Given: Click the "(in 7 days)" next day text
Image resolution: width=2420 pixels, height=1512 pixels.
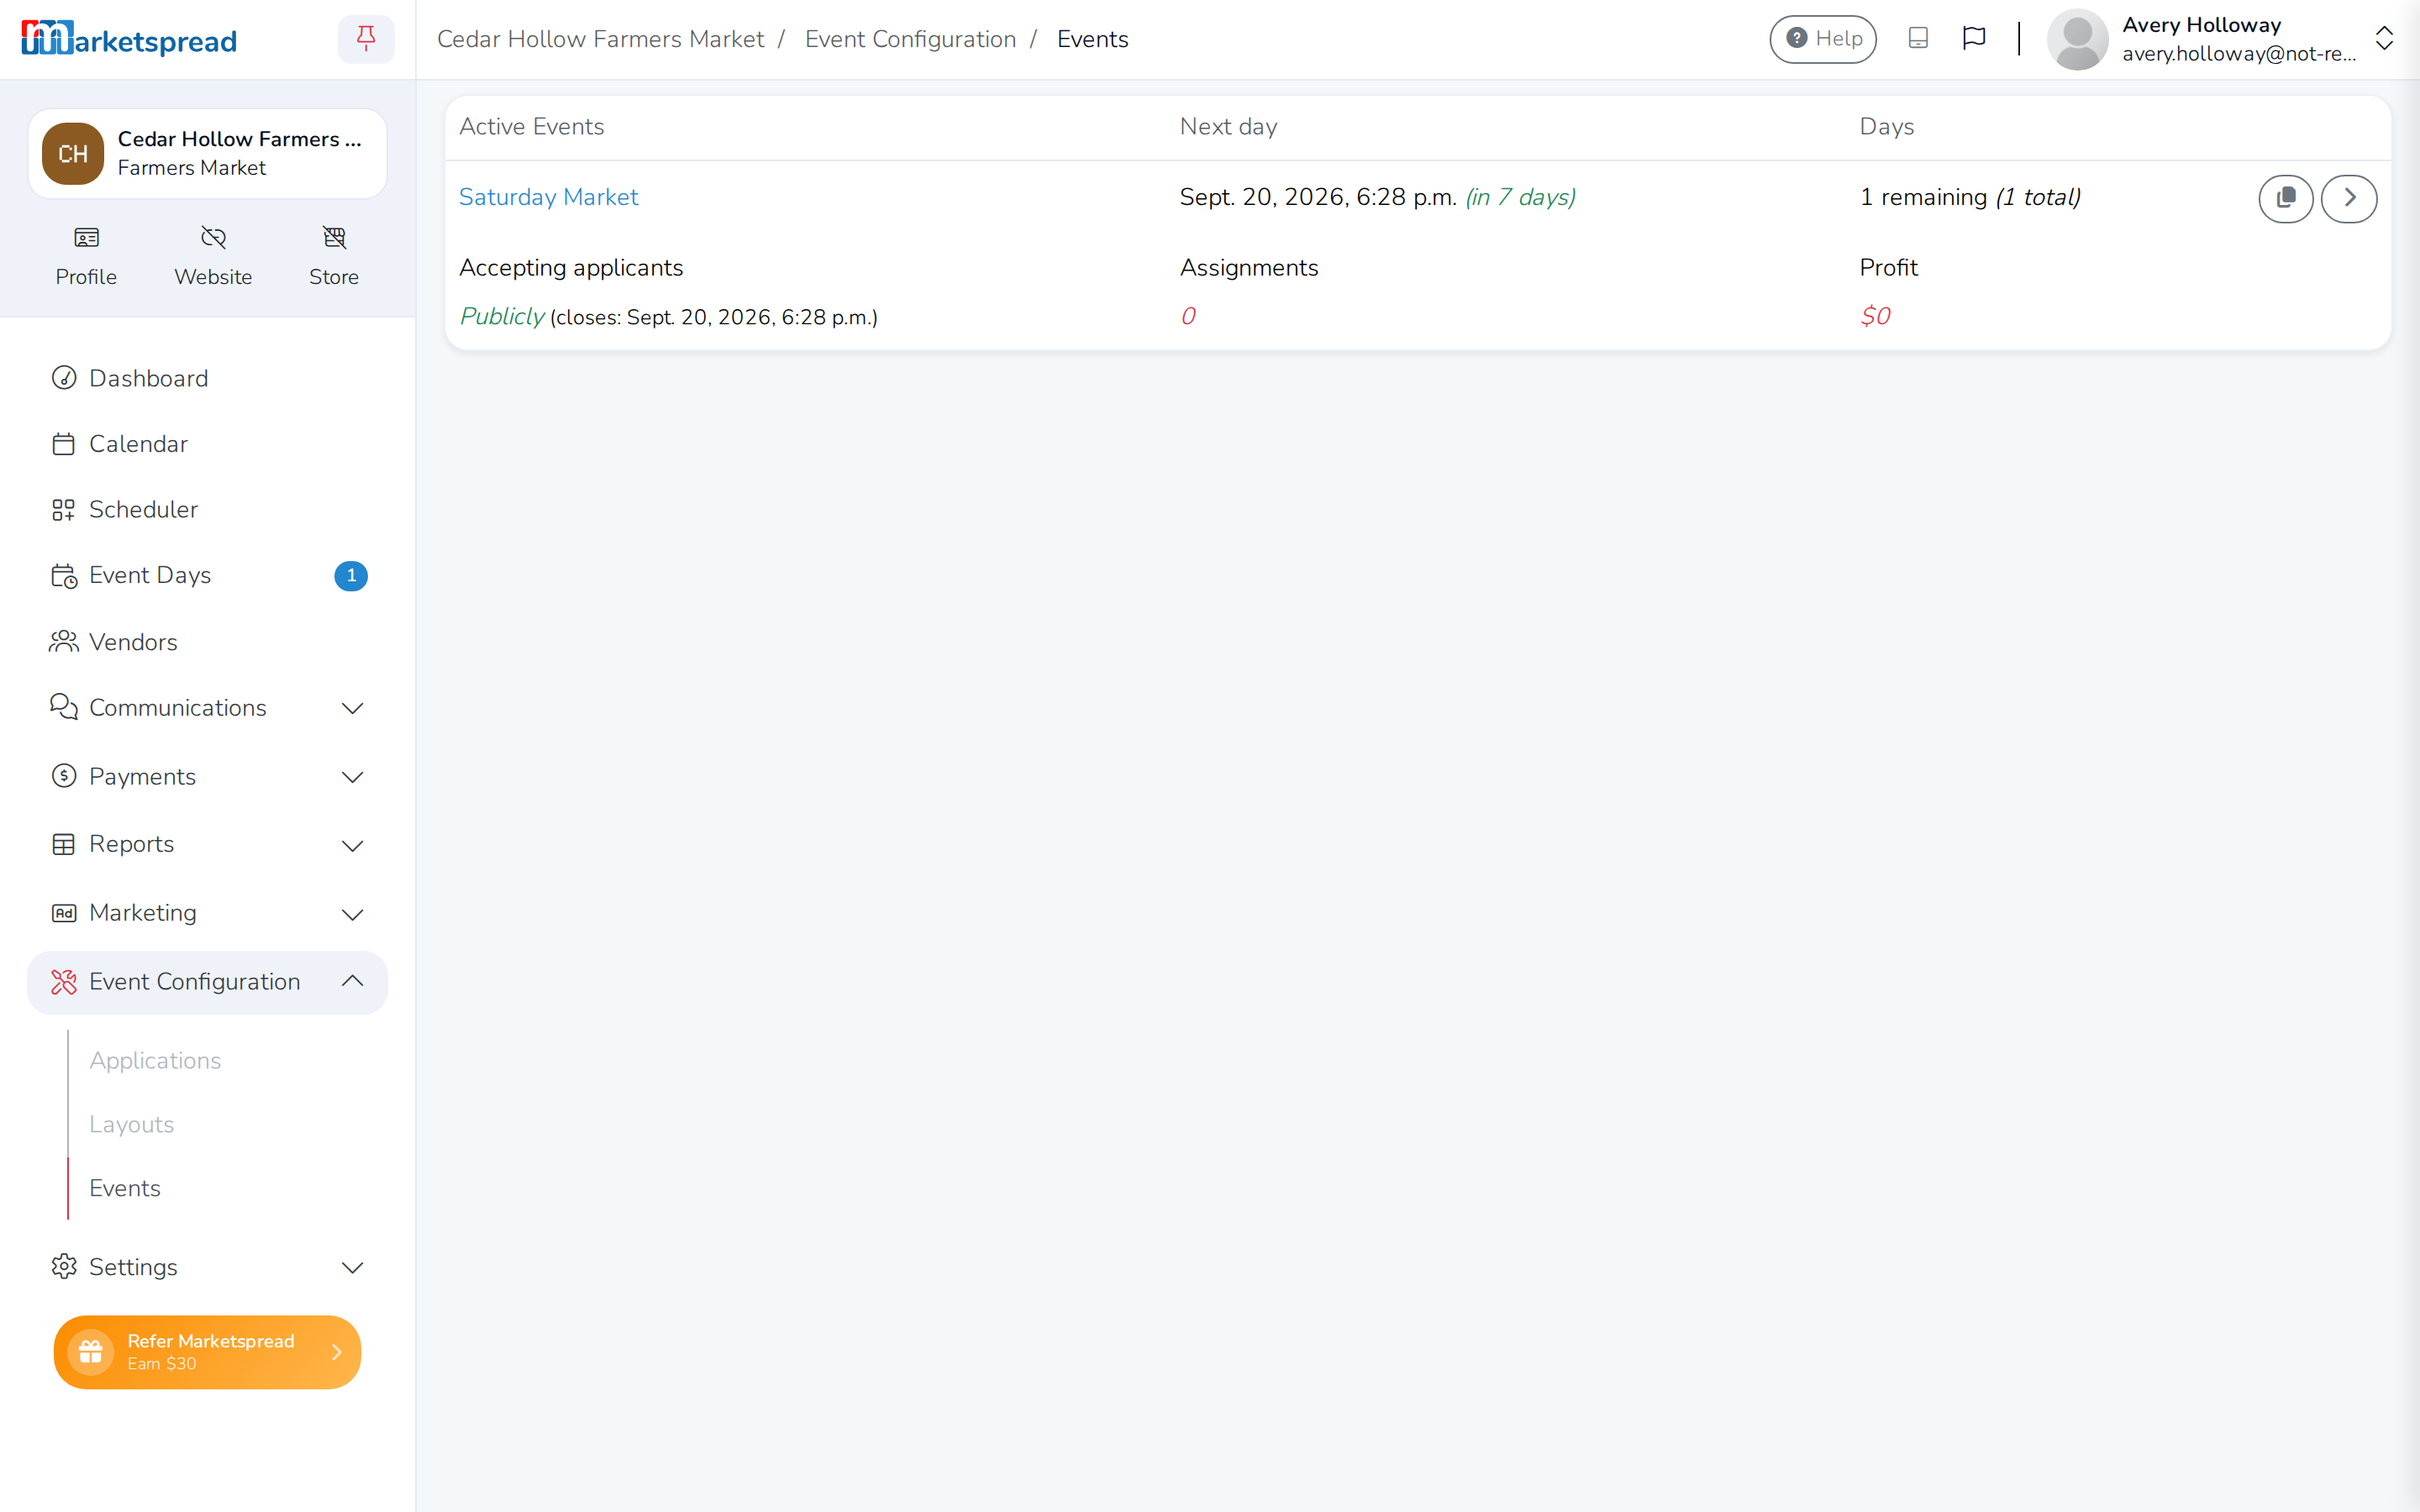Looking at the screenshot, I should pos(1520,197).
